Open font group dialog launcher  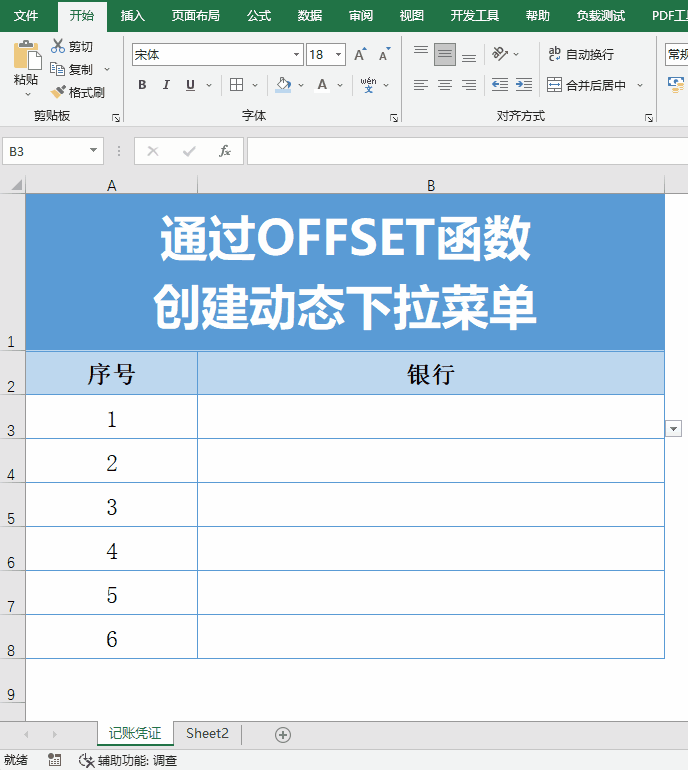(394, 118)
